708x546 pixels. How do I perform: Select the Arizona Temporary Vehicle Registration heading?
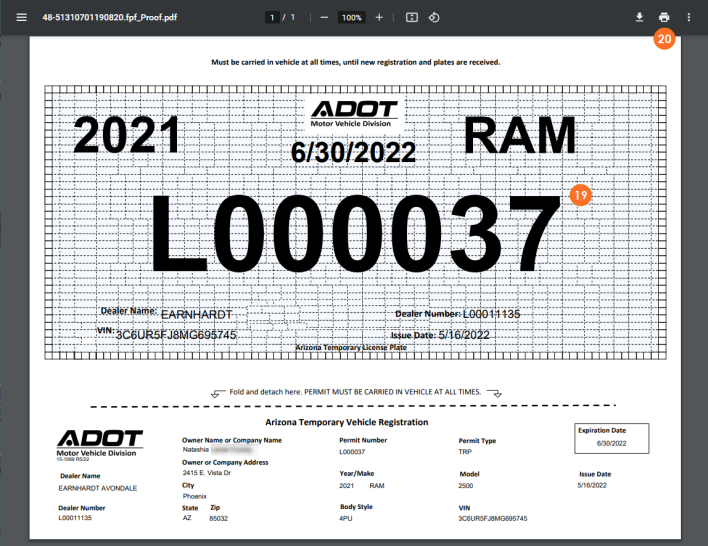point(347,422)
